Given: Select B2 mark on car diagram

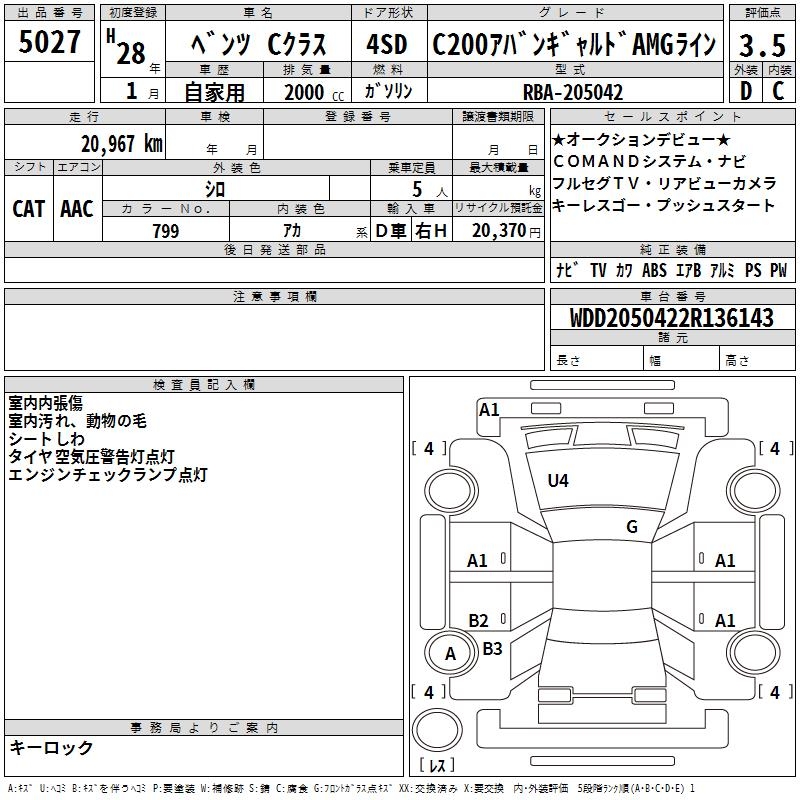Looking at the screenshot, I should 478,620.
